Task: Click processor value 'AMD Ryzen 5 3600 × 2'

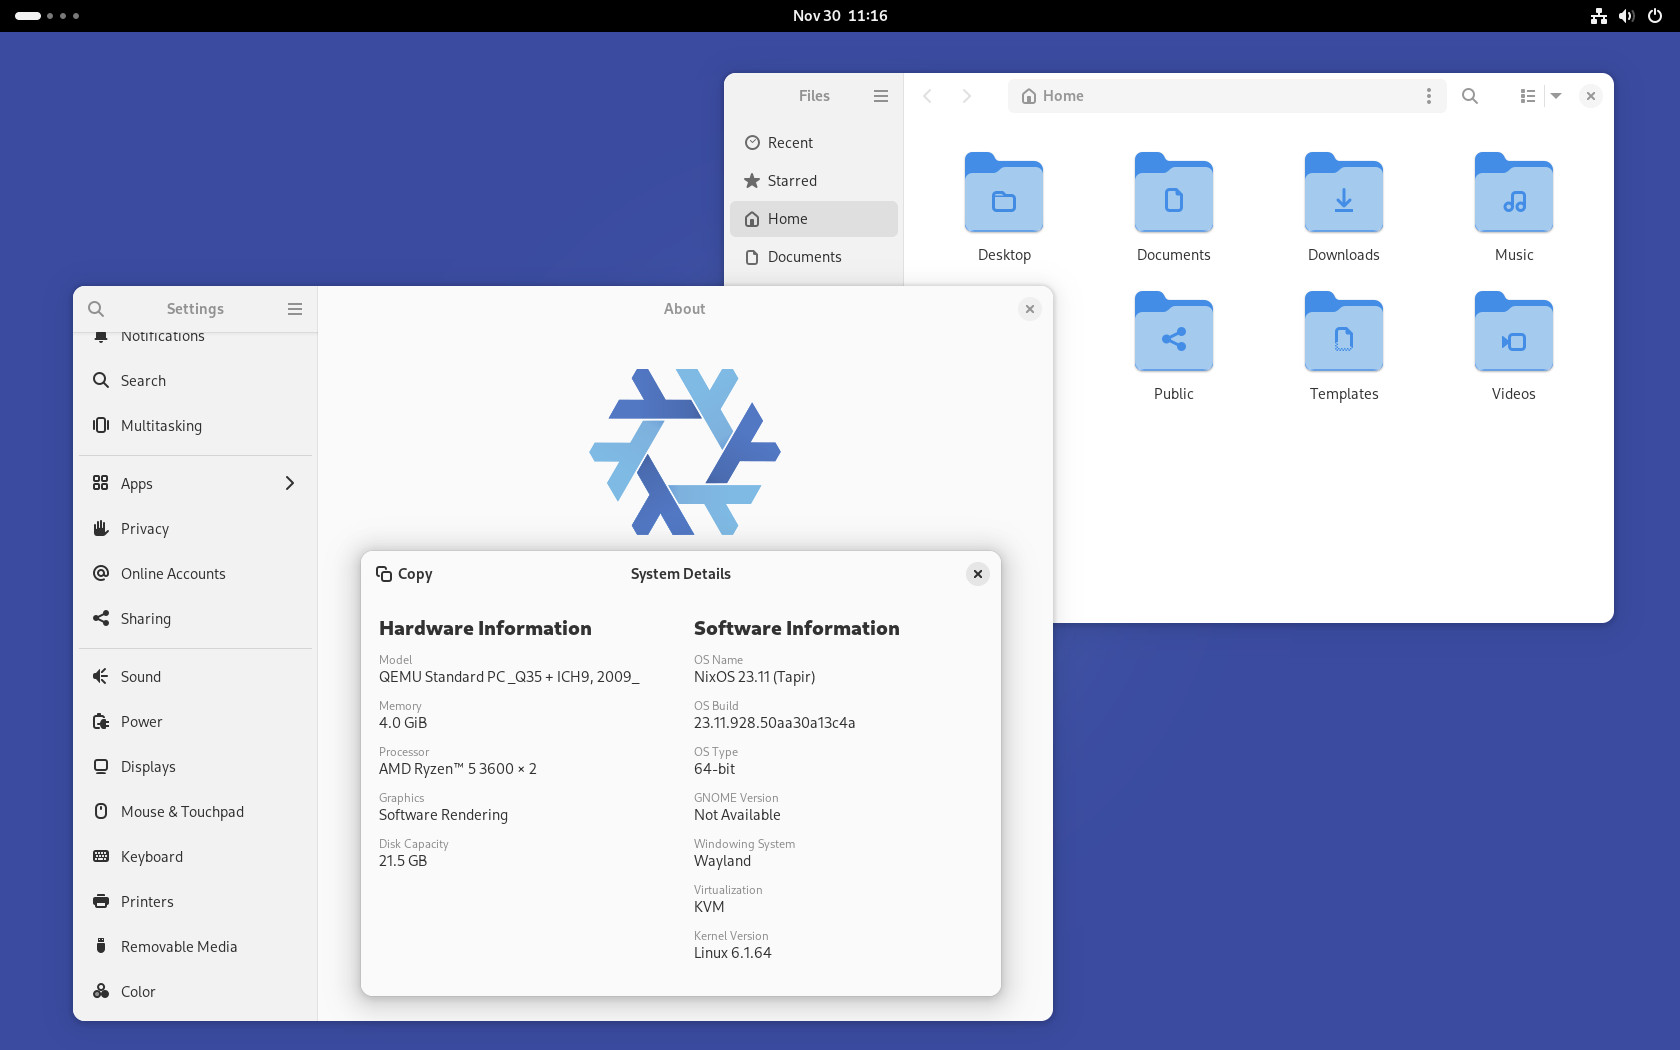Action: [458, 769]
